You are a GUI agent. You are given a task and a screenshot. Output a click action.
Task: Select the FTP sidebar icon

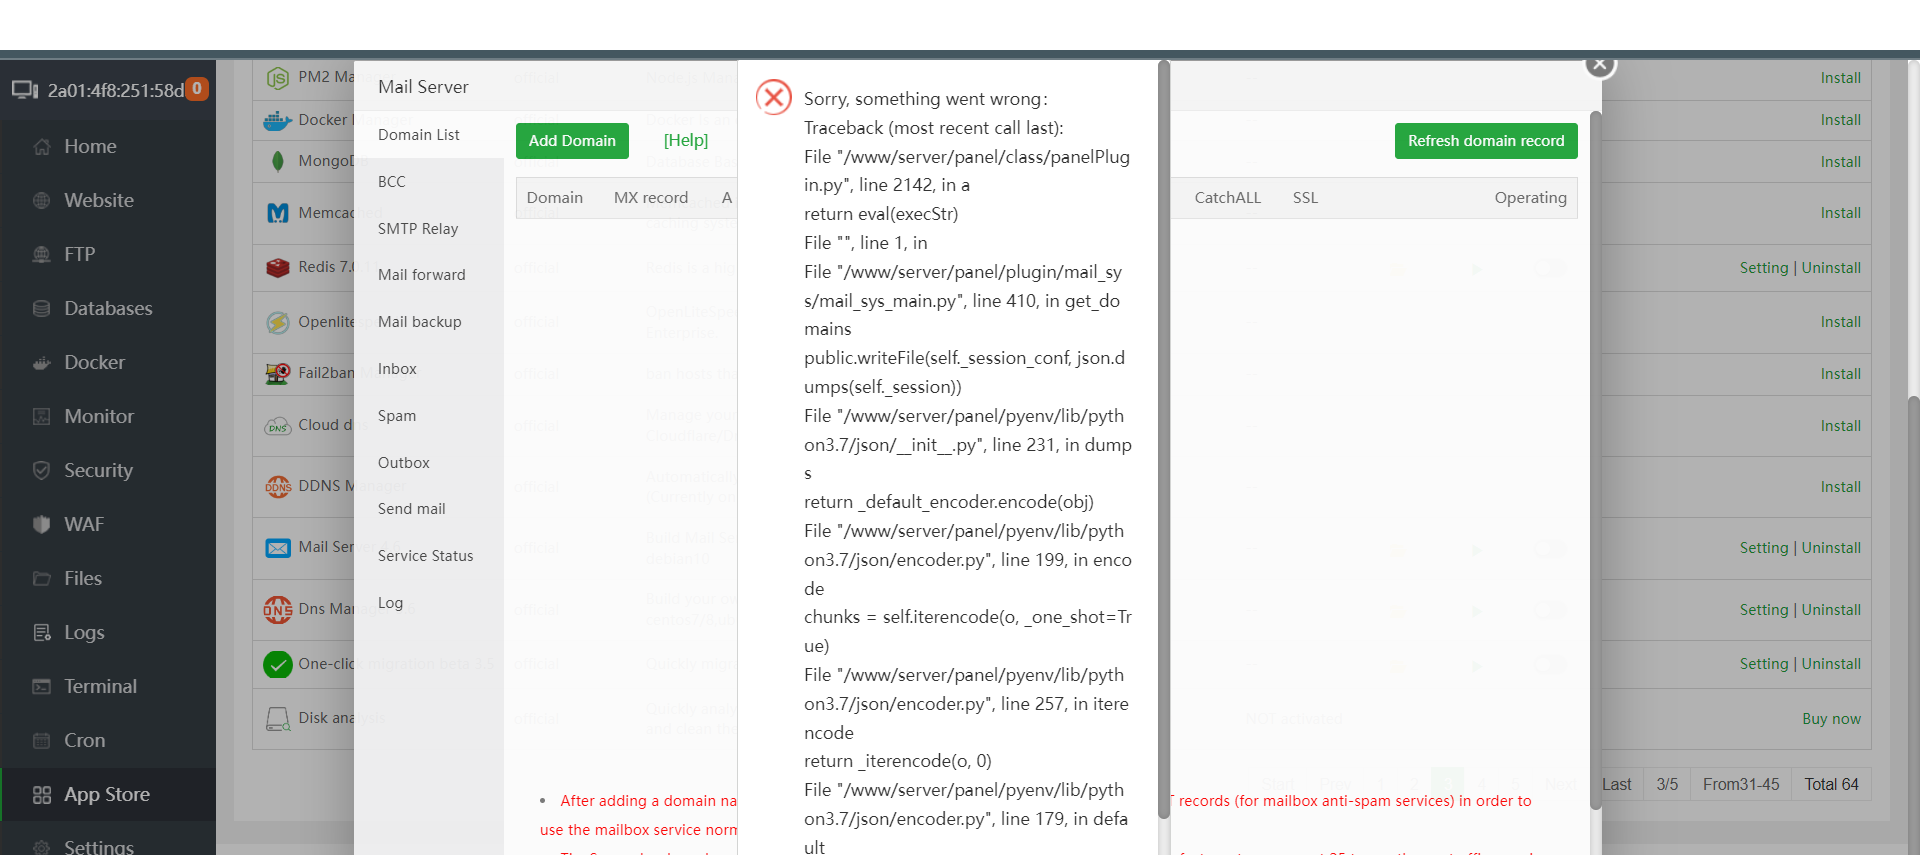coord(42,255)
